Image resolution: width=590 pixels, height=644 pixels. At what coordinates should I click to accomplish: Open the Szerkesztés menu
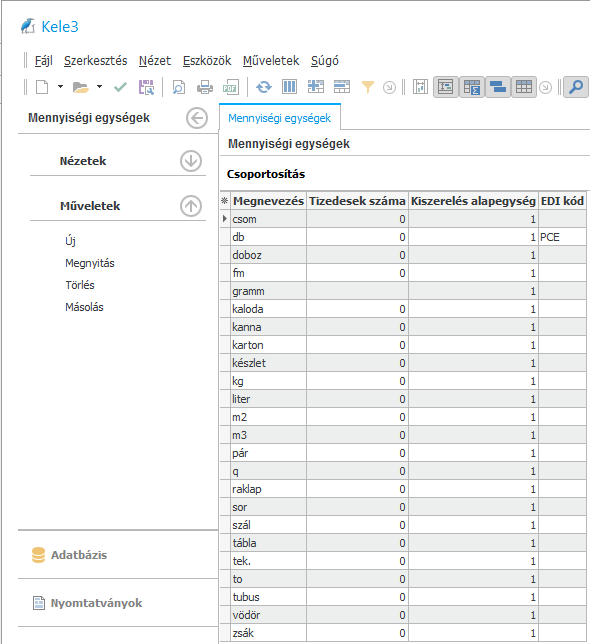pos(96,61)
